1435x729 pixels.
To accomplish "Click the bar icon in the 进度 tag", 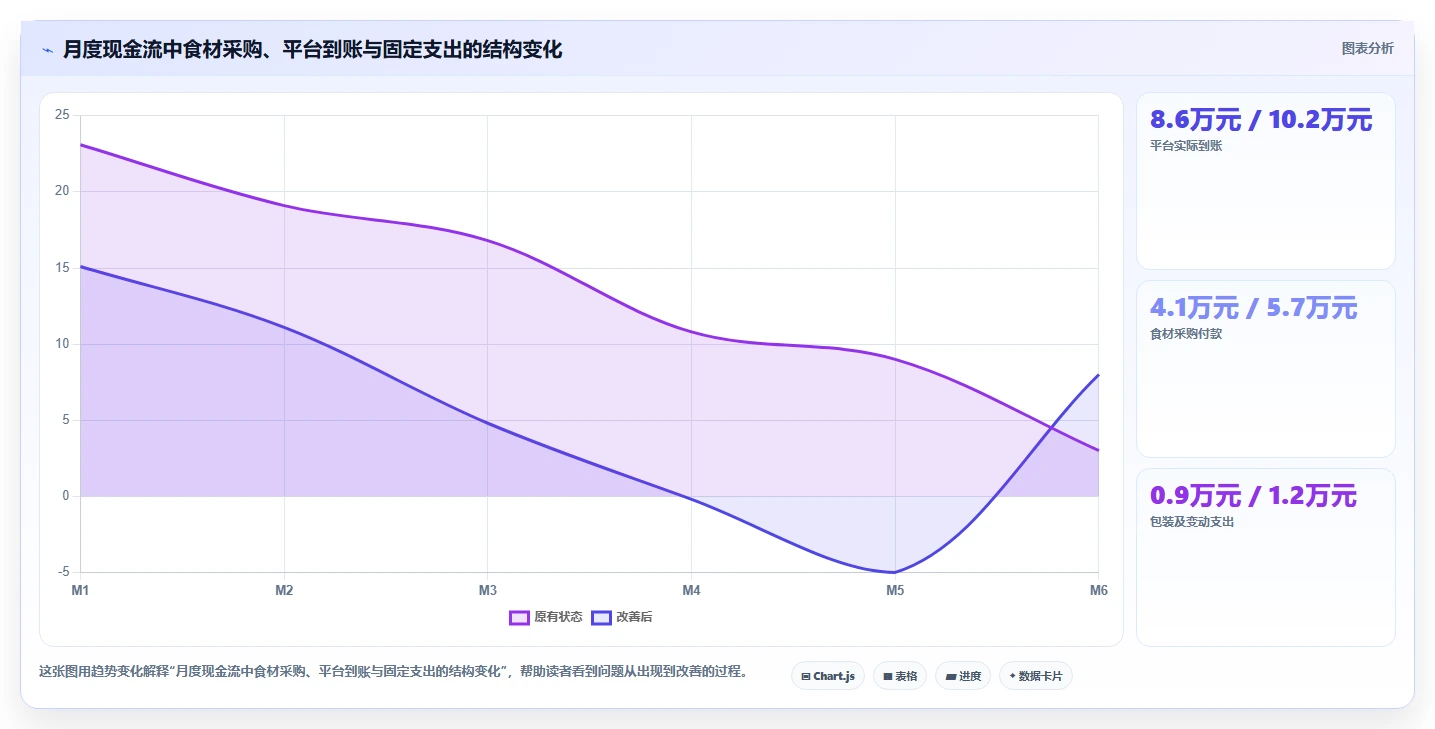I will point(950,677).
